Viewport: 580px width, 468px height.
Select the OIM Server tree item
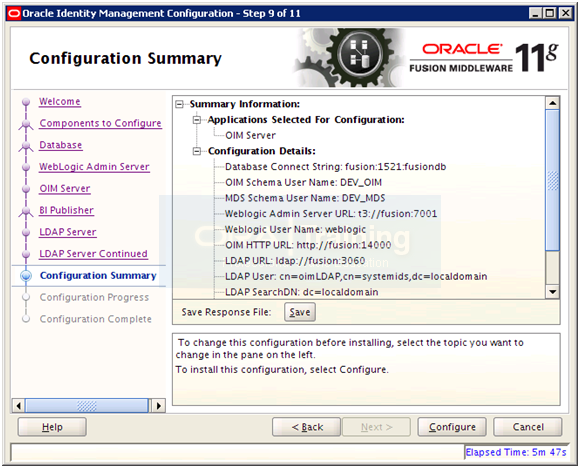tap(250, 135)
